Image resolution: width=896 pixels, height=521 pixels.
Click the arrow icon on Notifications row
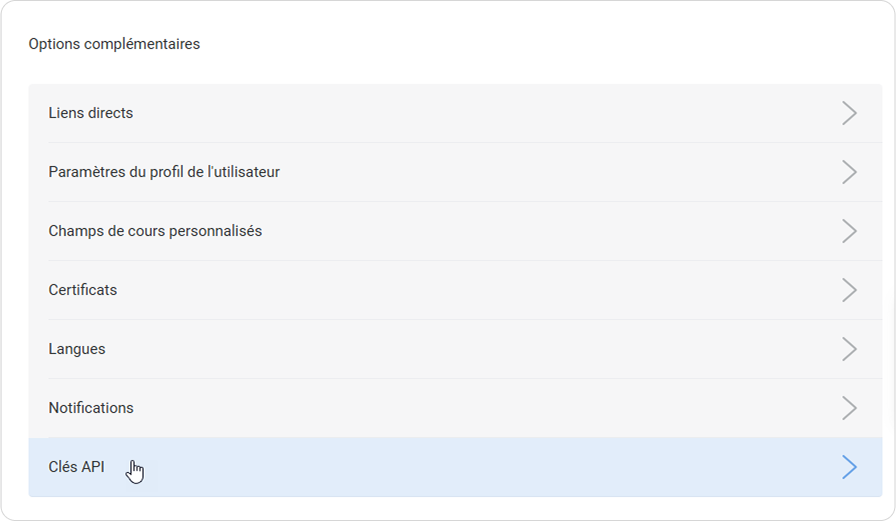point(849,408)
